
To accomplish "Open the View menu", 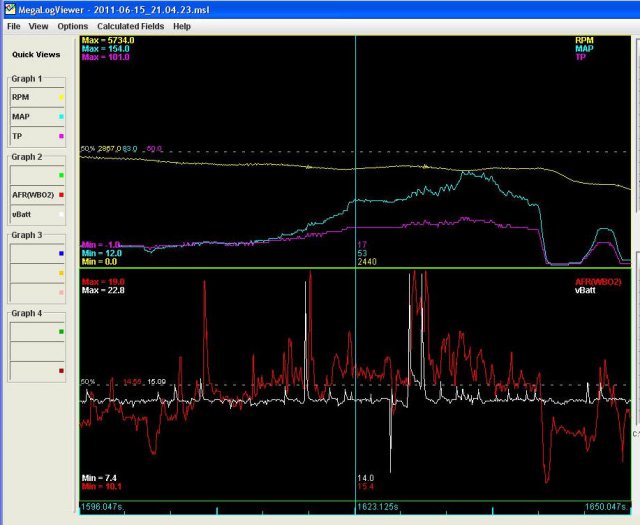I will (38, 26).
